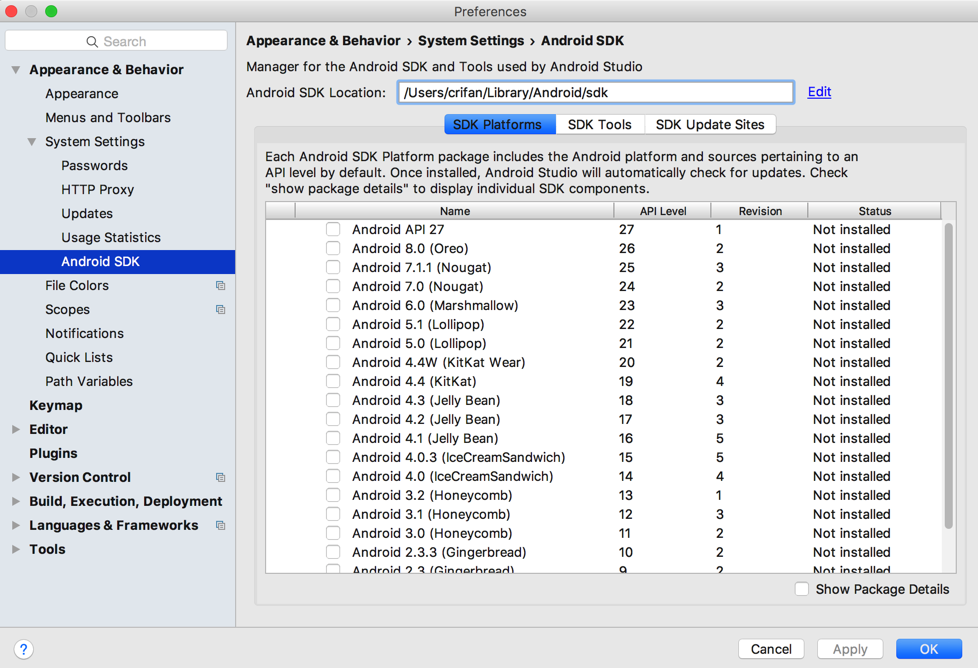Screen dimensions: 978x668
Task: Open the SDK Update Sites tab
Action: click(x=710, y=125)
